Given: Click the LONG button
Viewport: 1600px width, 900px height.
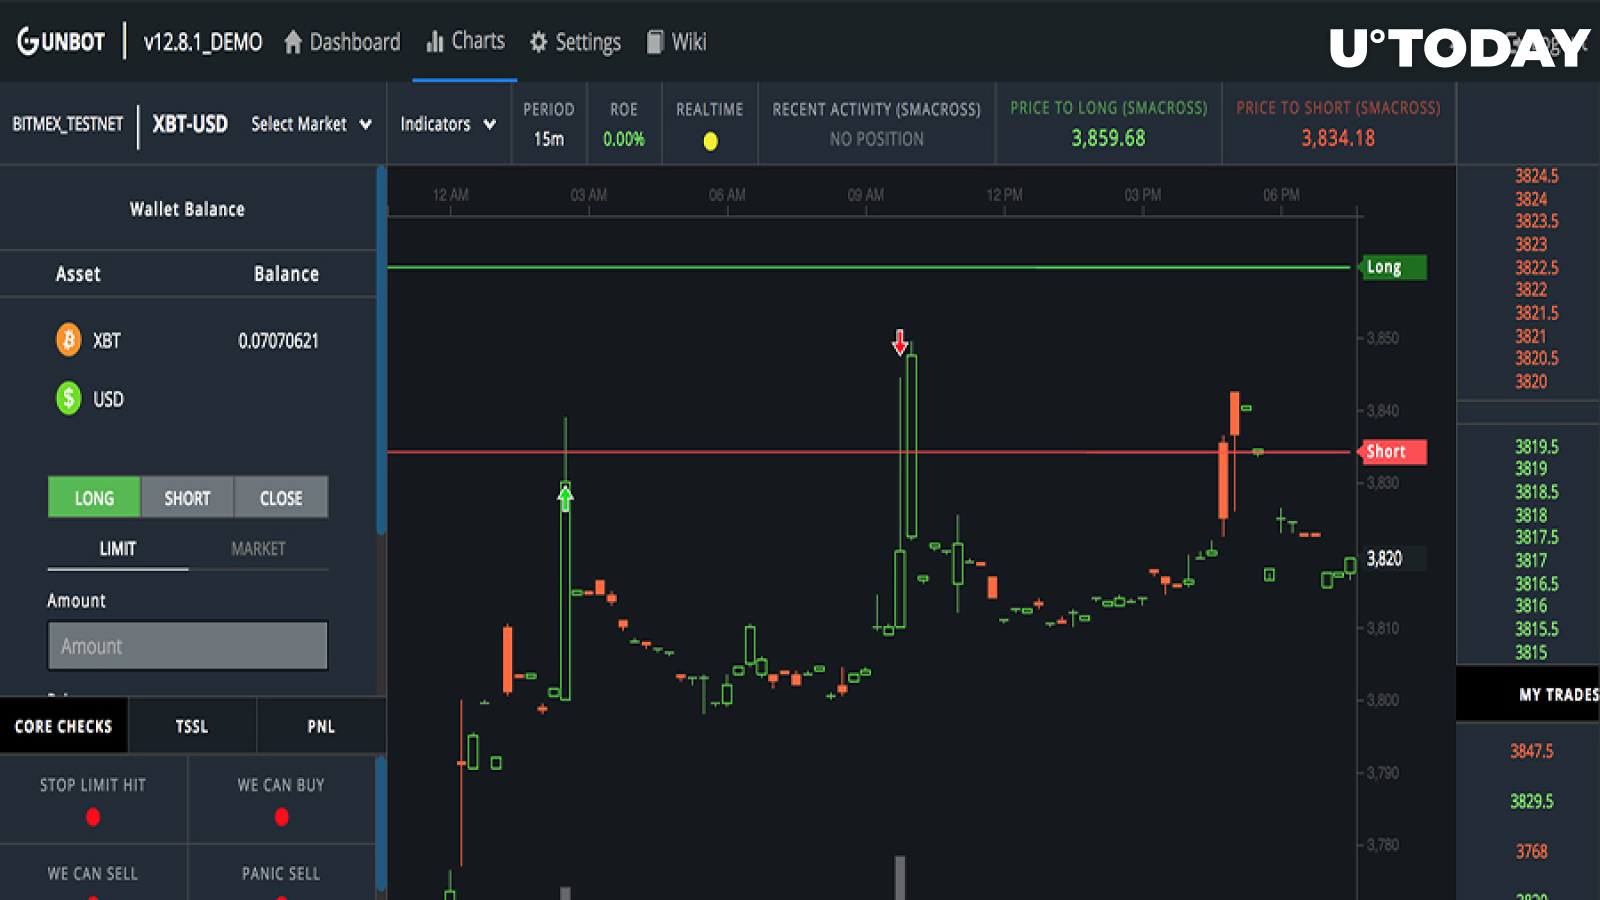Looking at the screenshot, I should point(94,497).
